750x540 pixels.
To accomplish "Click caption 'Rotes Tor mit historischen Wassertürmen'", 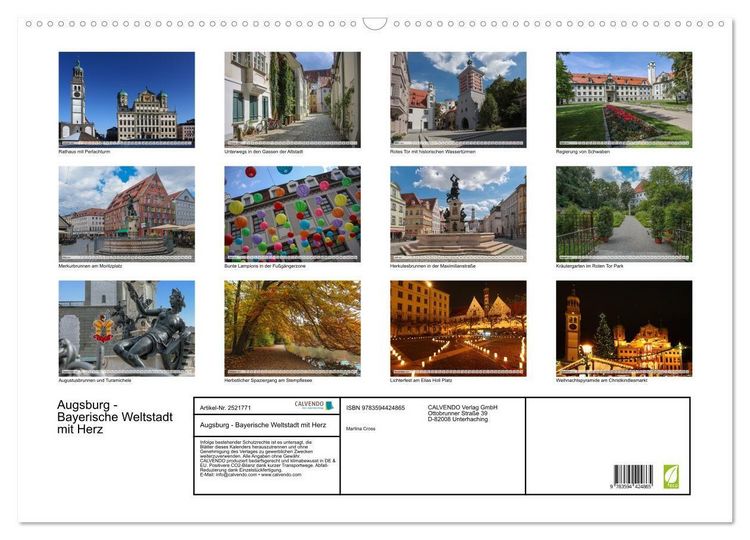I will pos(432,152).
